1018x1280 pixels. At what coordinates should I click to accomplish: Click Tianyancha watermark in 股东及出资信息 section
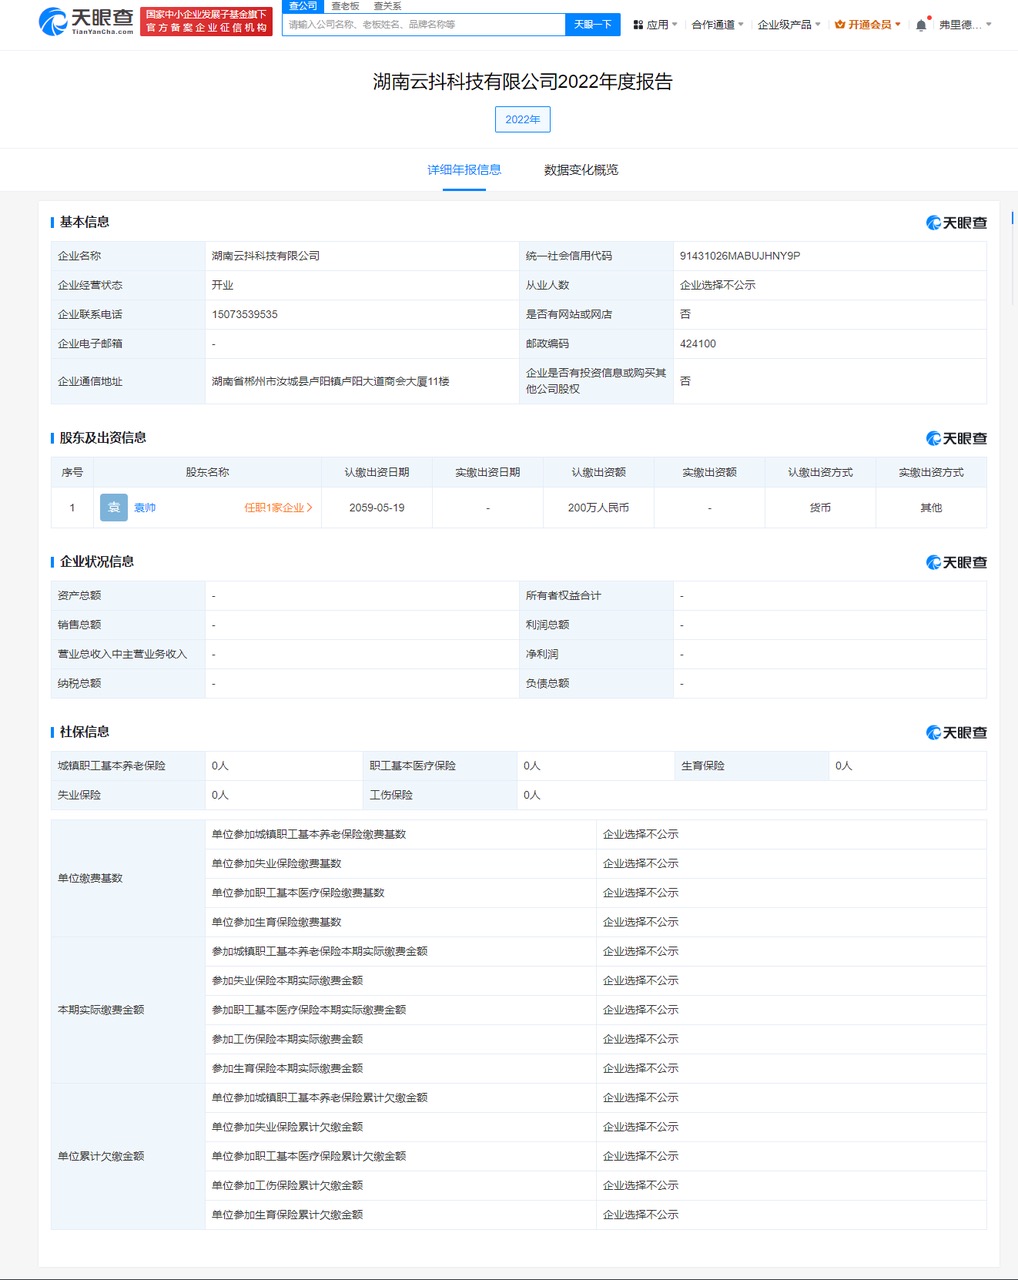coord(956,439)
